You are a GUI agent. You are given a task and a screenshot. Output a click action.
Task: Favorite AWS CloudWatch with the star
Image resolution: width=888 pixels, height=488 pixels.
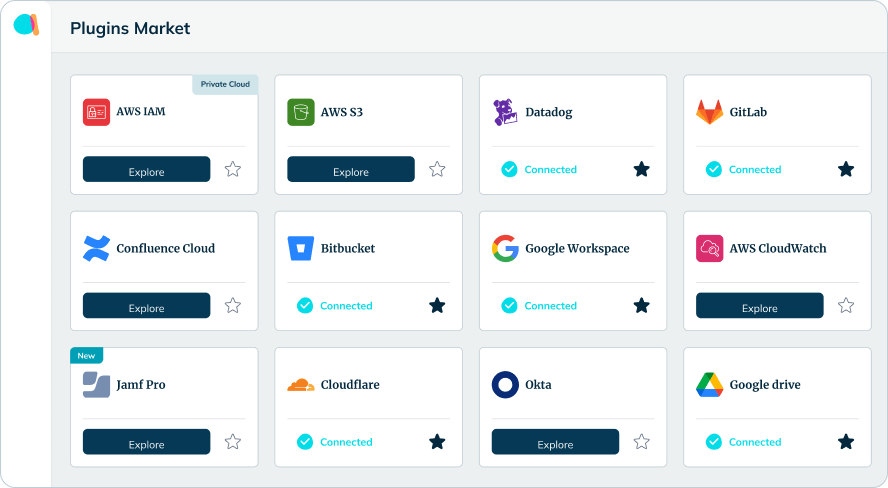pyautogui.click(x=846, y=306)
